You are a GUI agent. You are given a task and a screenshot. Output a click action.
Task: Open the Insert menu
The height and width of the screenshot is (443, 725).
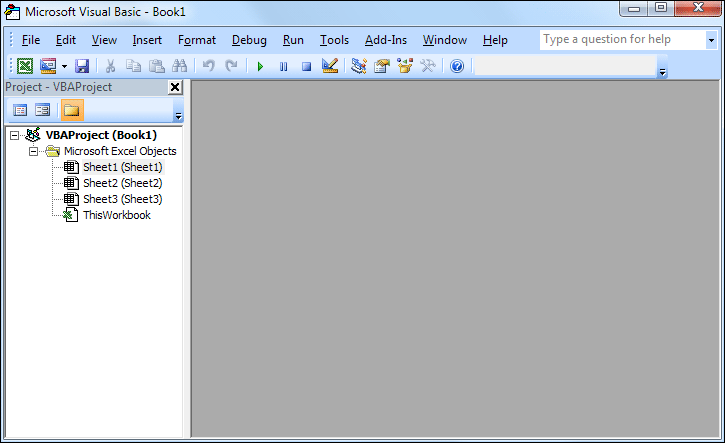[x=147, y=40]
